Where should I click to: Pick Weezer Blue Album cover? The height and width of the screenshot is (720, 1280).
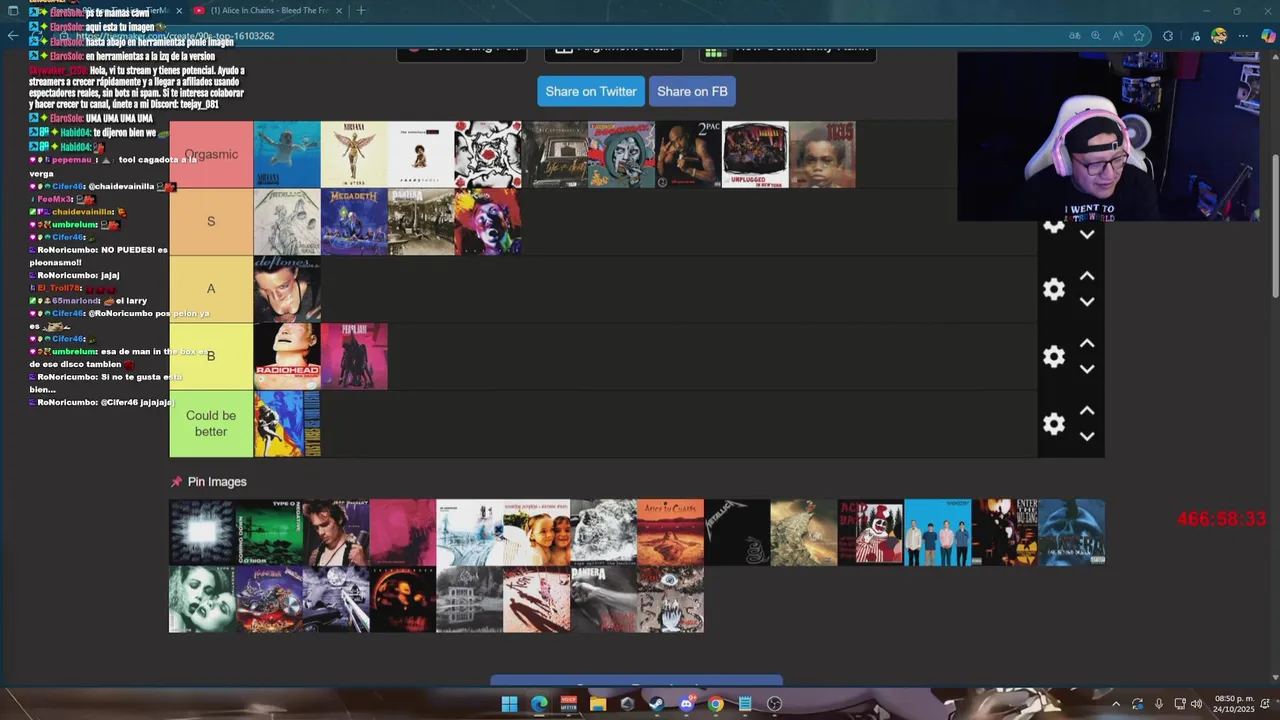tap(938, 533)
